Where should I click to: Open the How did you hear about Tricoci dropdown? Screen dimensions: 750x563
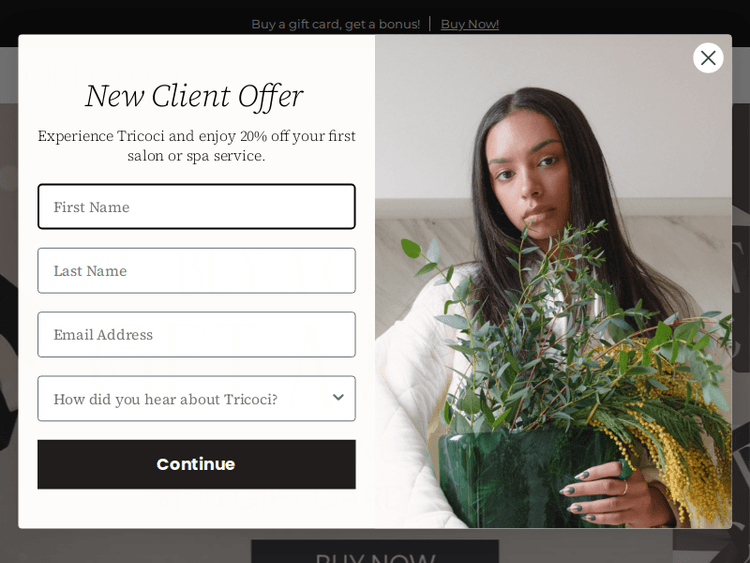pos(197,398)
